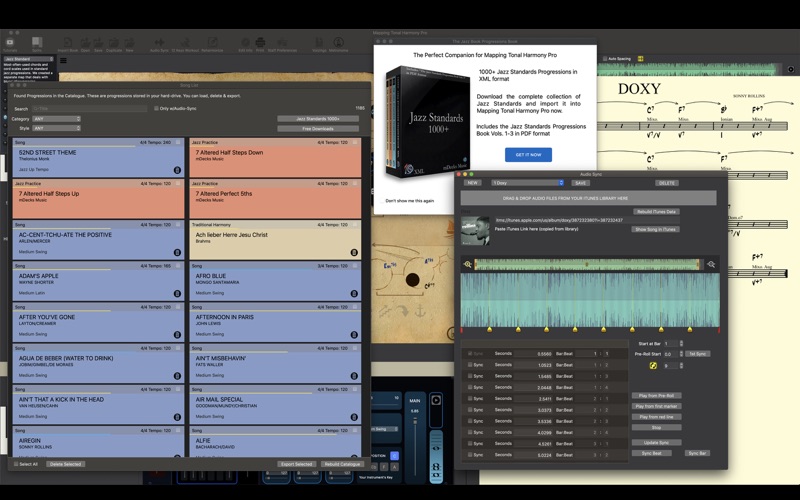Click Play from Pre-Roll button
800x500 pixels.
click(x=656, y=395)
